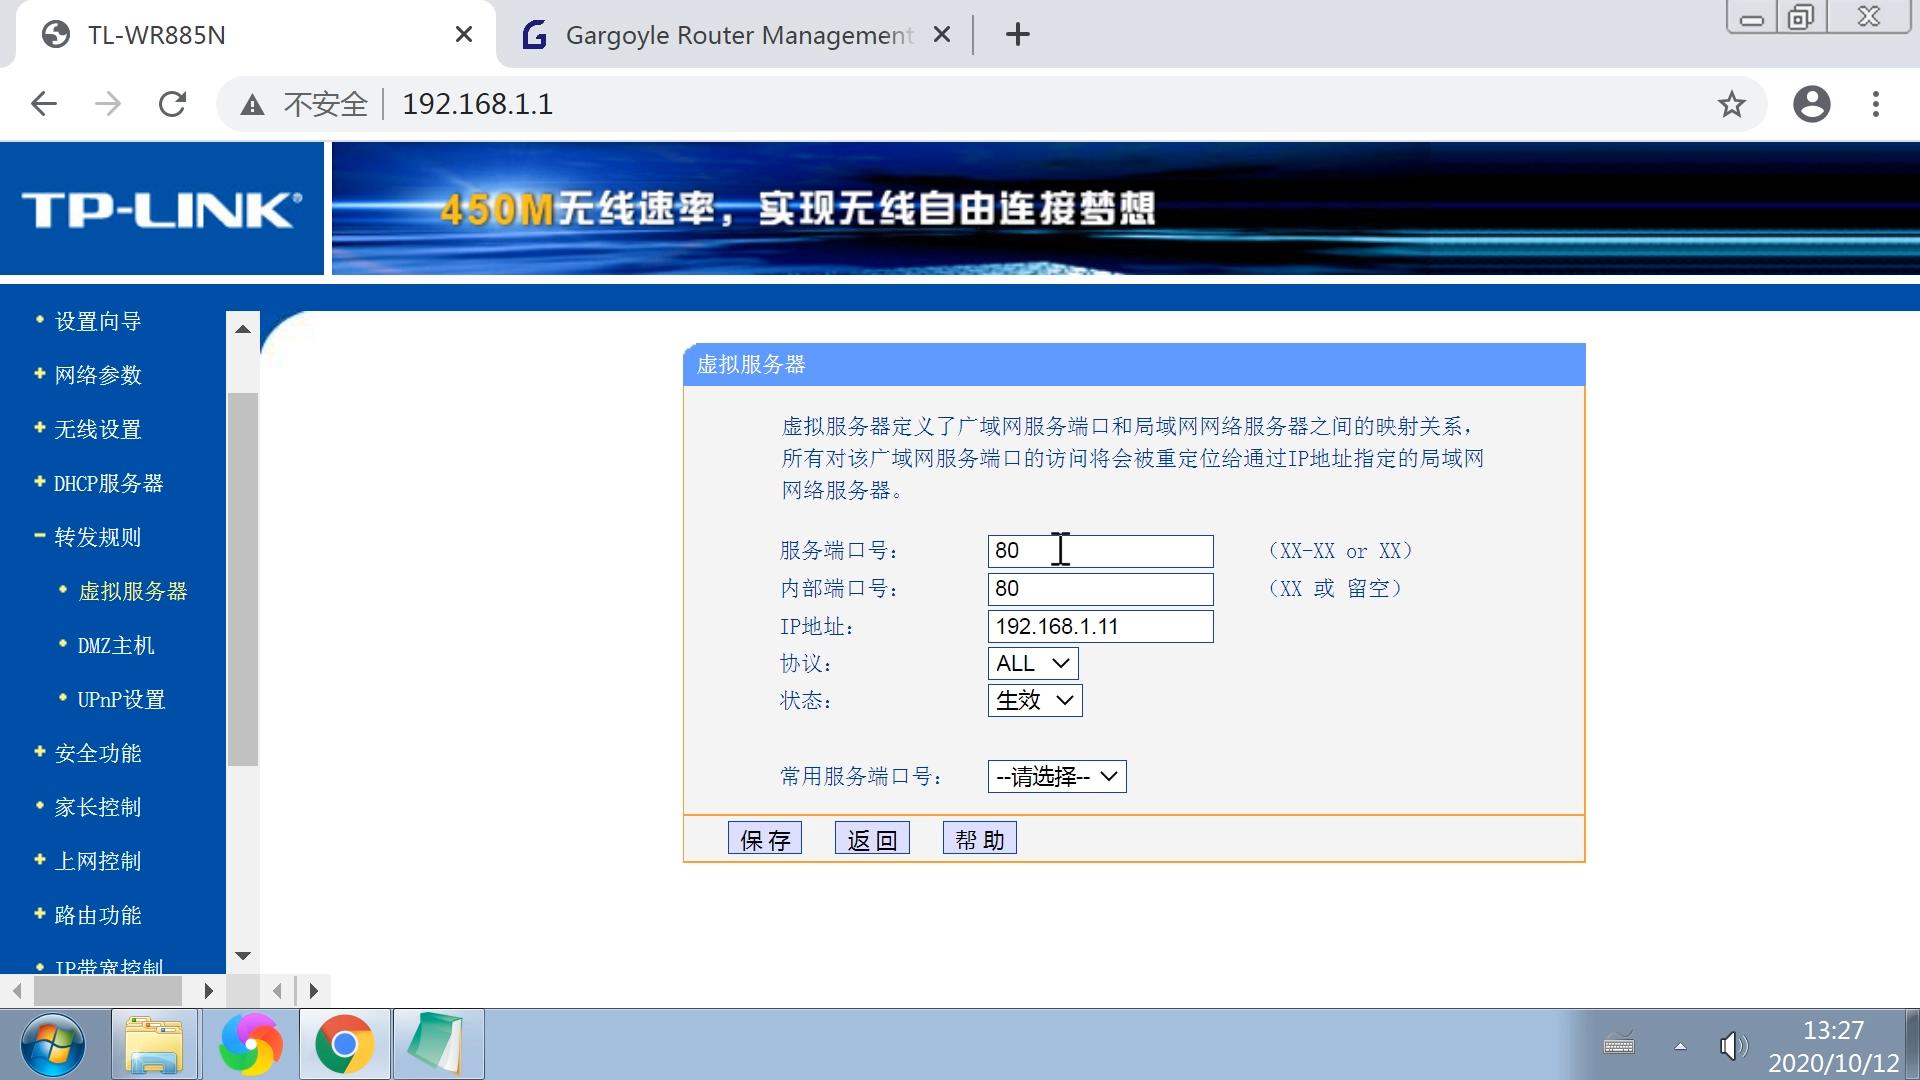The height and width of the screenshot is (1080, 1920).
Task: Click the keyboard icon in the system tray
Action: click(1621, 1046)
